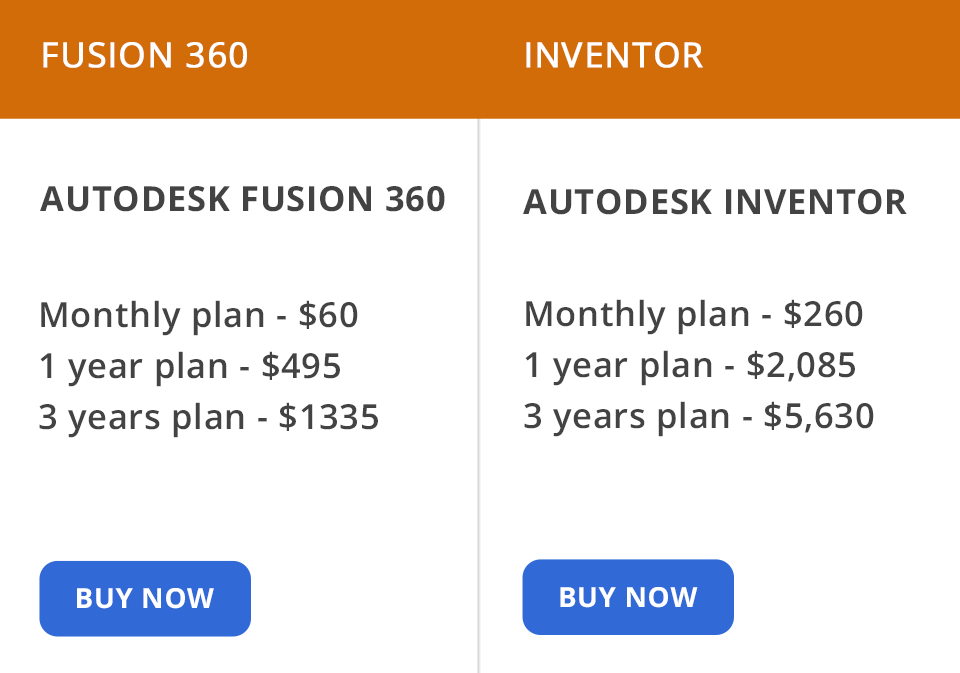Image resolution: width=960 pixels, height=673 pixels.
Task: Select the AUTODESK FUSION 360 heading
Action: coord(243,200)
